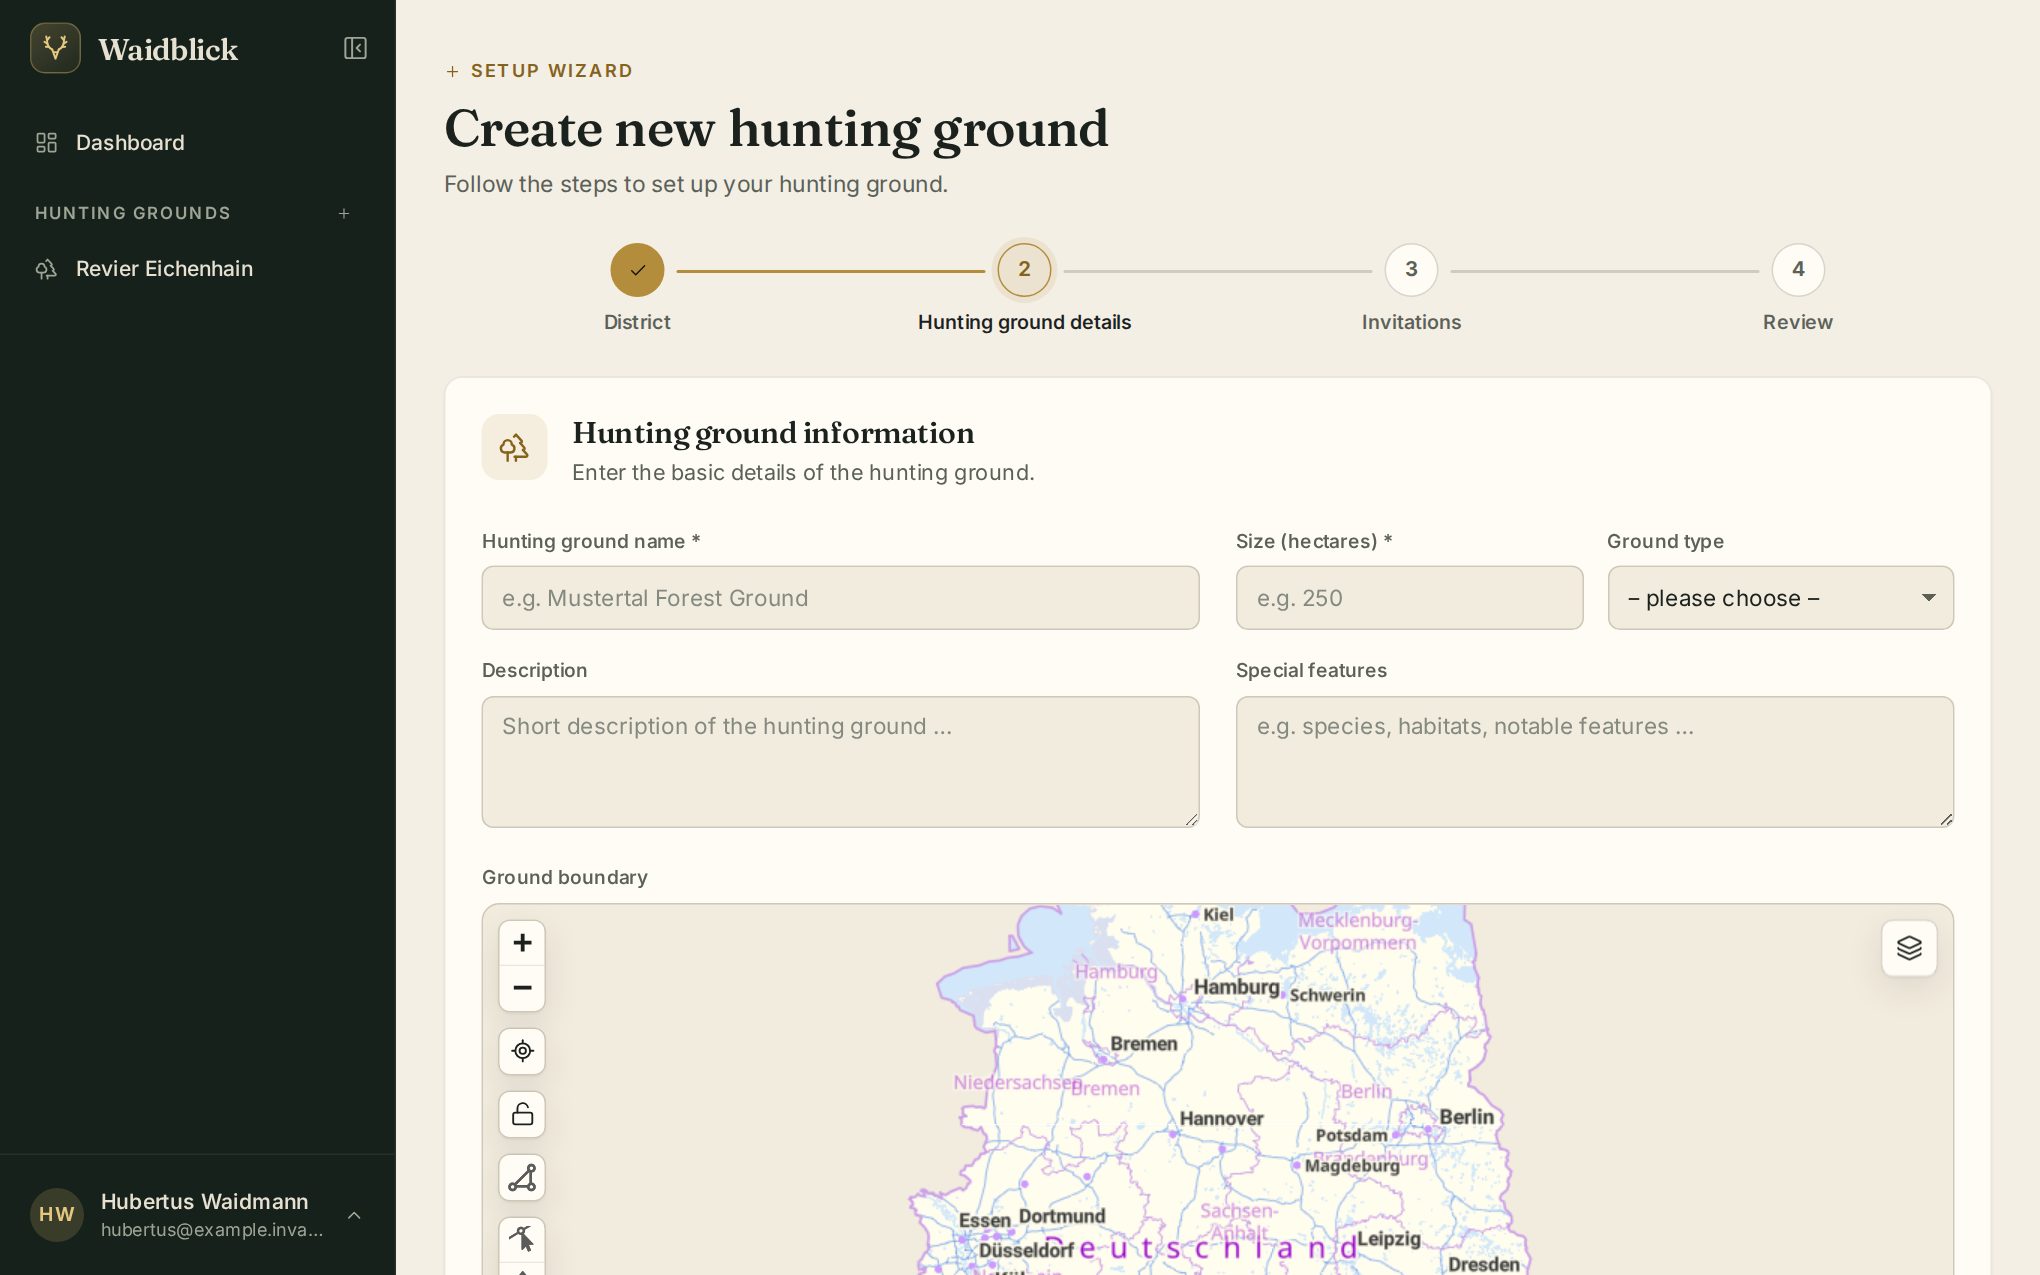Click the Waidblick deer logo icon
This screenshot has width=2040, height=1275.
(x=55, y=48)
